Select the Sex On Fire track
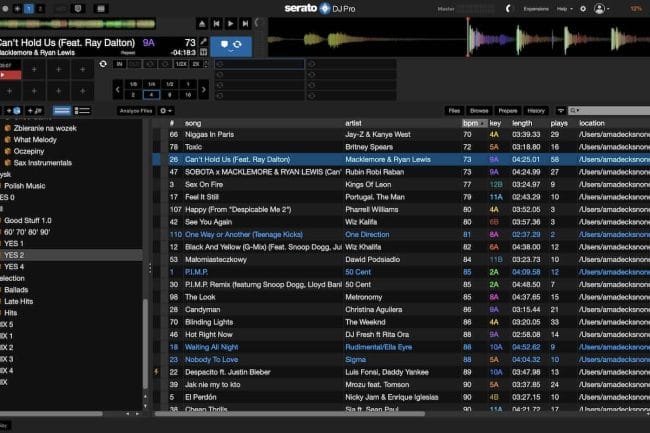This screenshot has height=433, width=650. coord(401,184)
